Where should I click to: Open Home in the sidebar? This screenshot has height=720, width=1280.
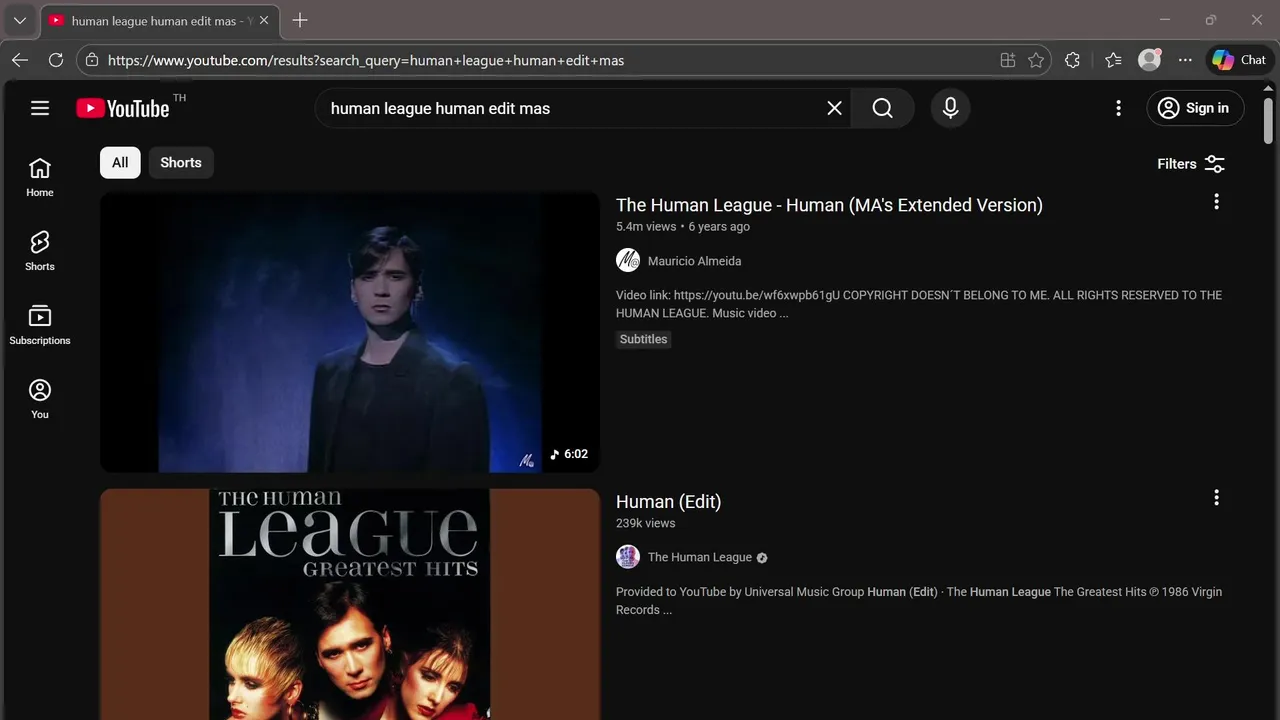click(x=40, y=177)
